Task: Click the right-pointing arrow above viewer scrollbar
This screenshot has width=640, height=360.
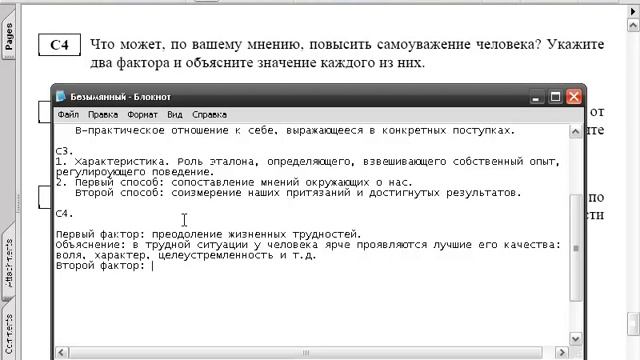Action: click(x=633, y=11)
